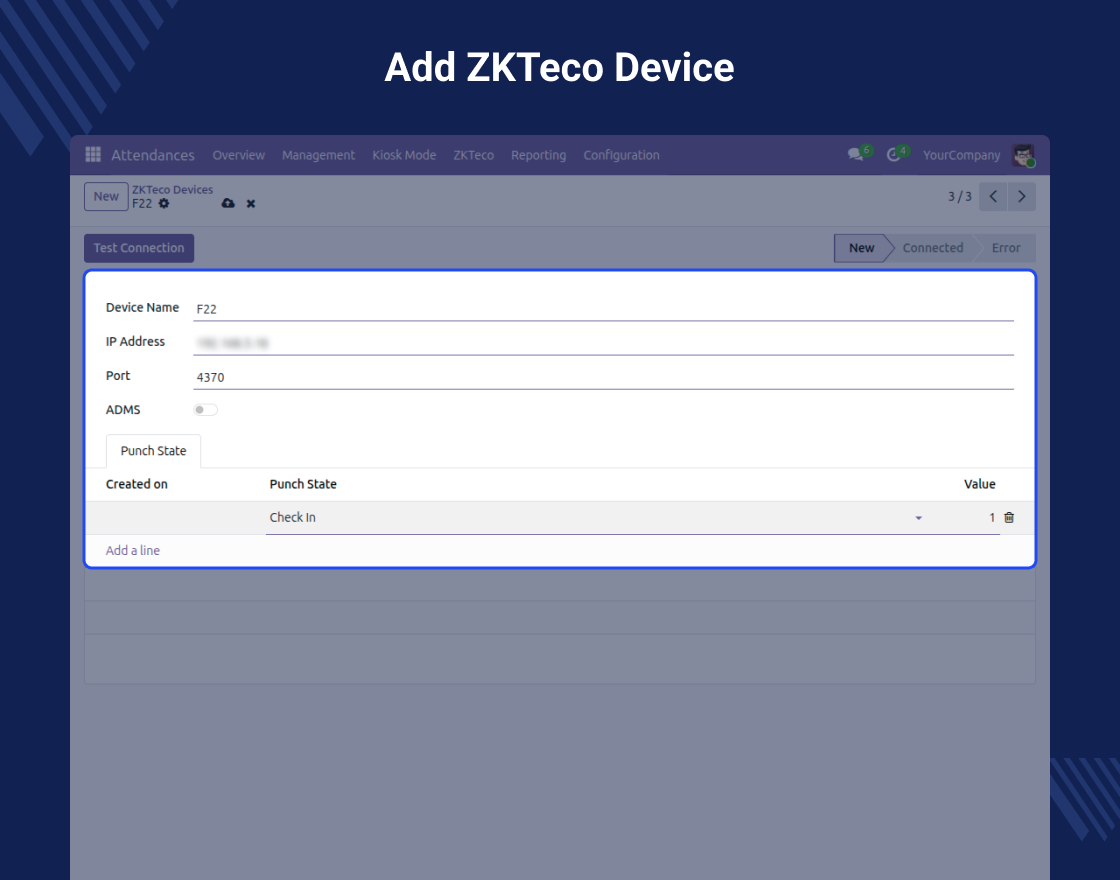Save record with cloud upload icon
Viewport: 1120px width, 880px height.
click(228, 204)
